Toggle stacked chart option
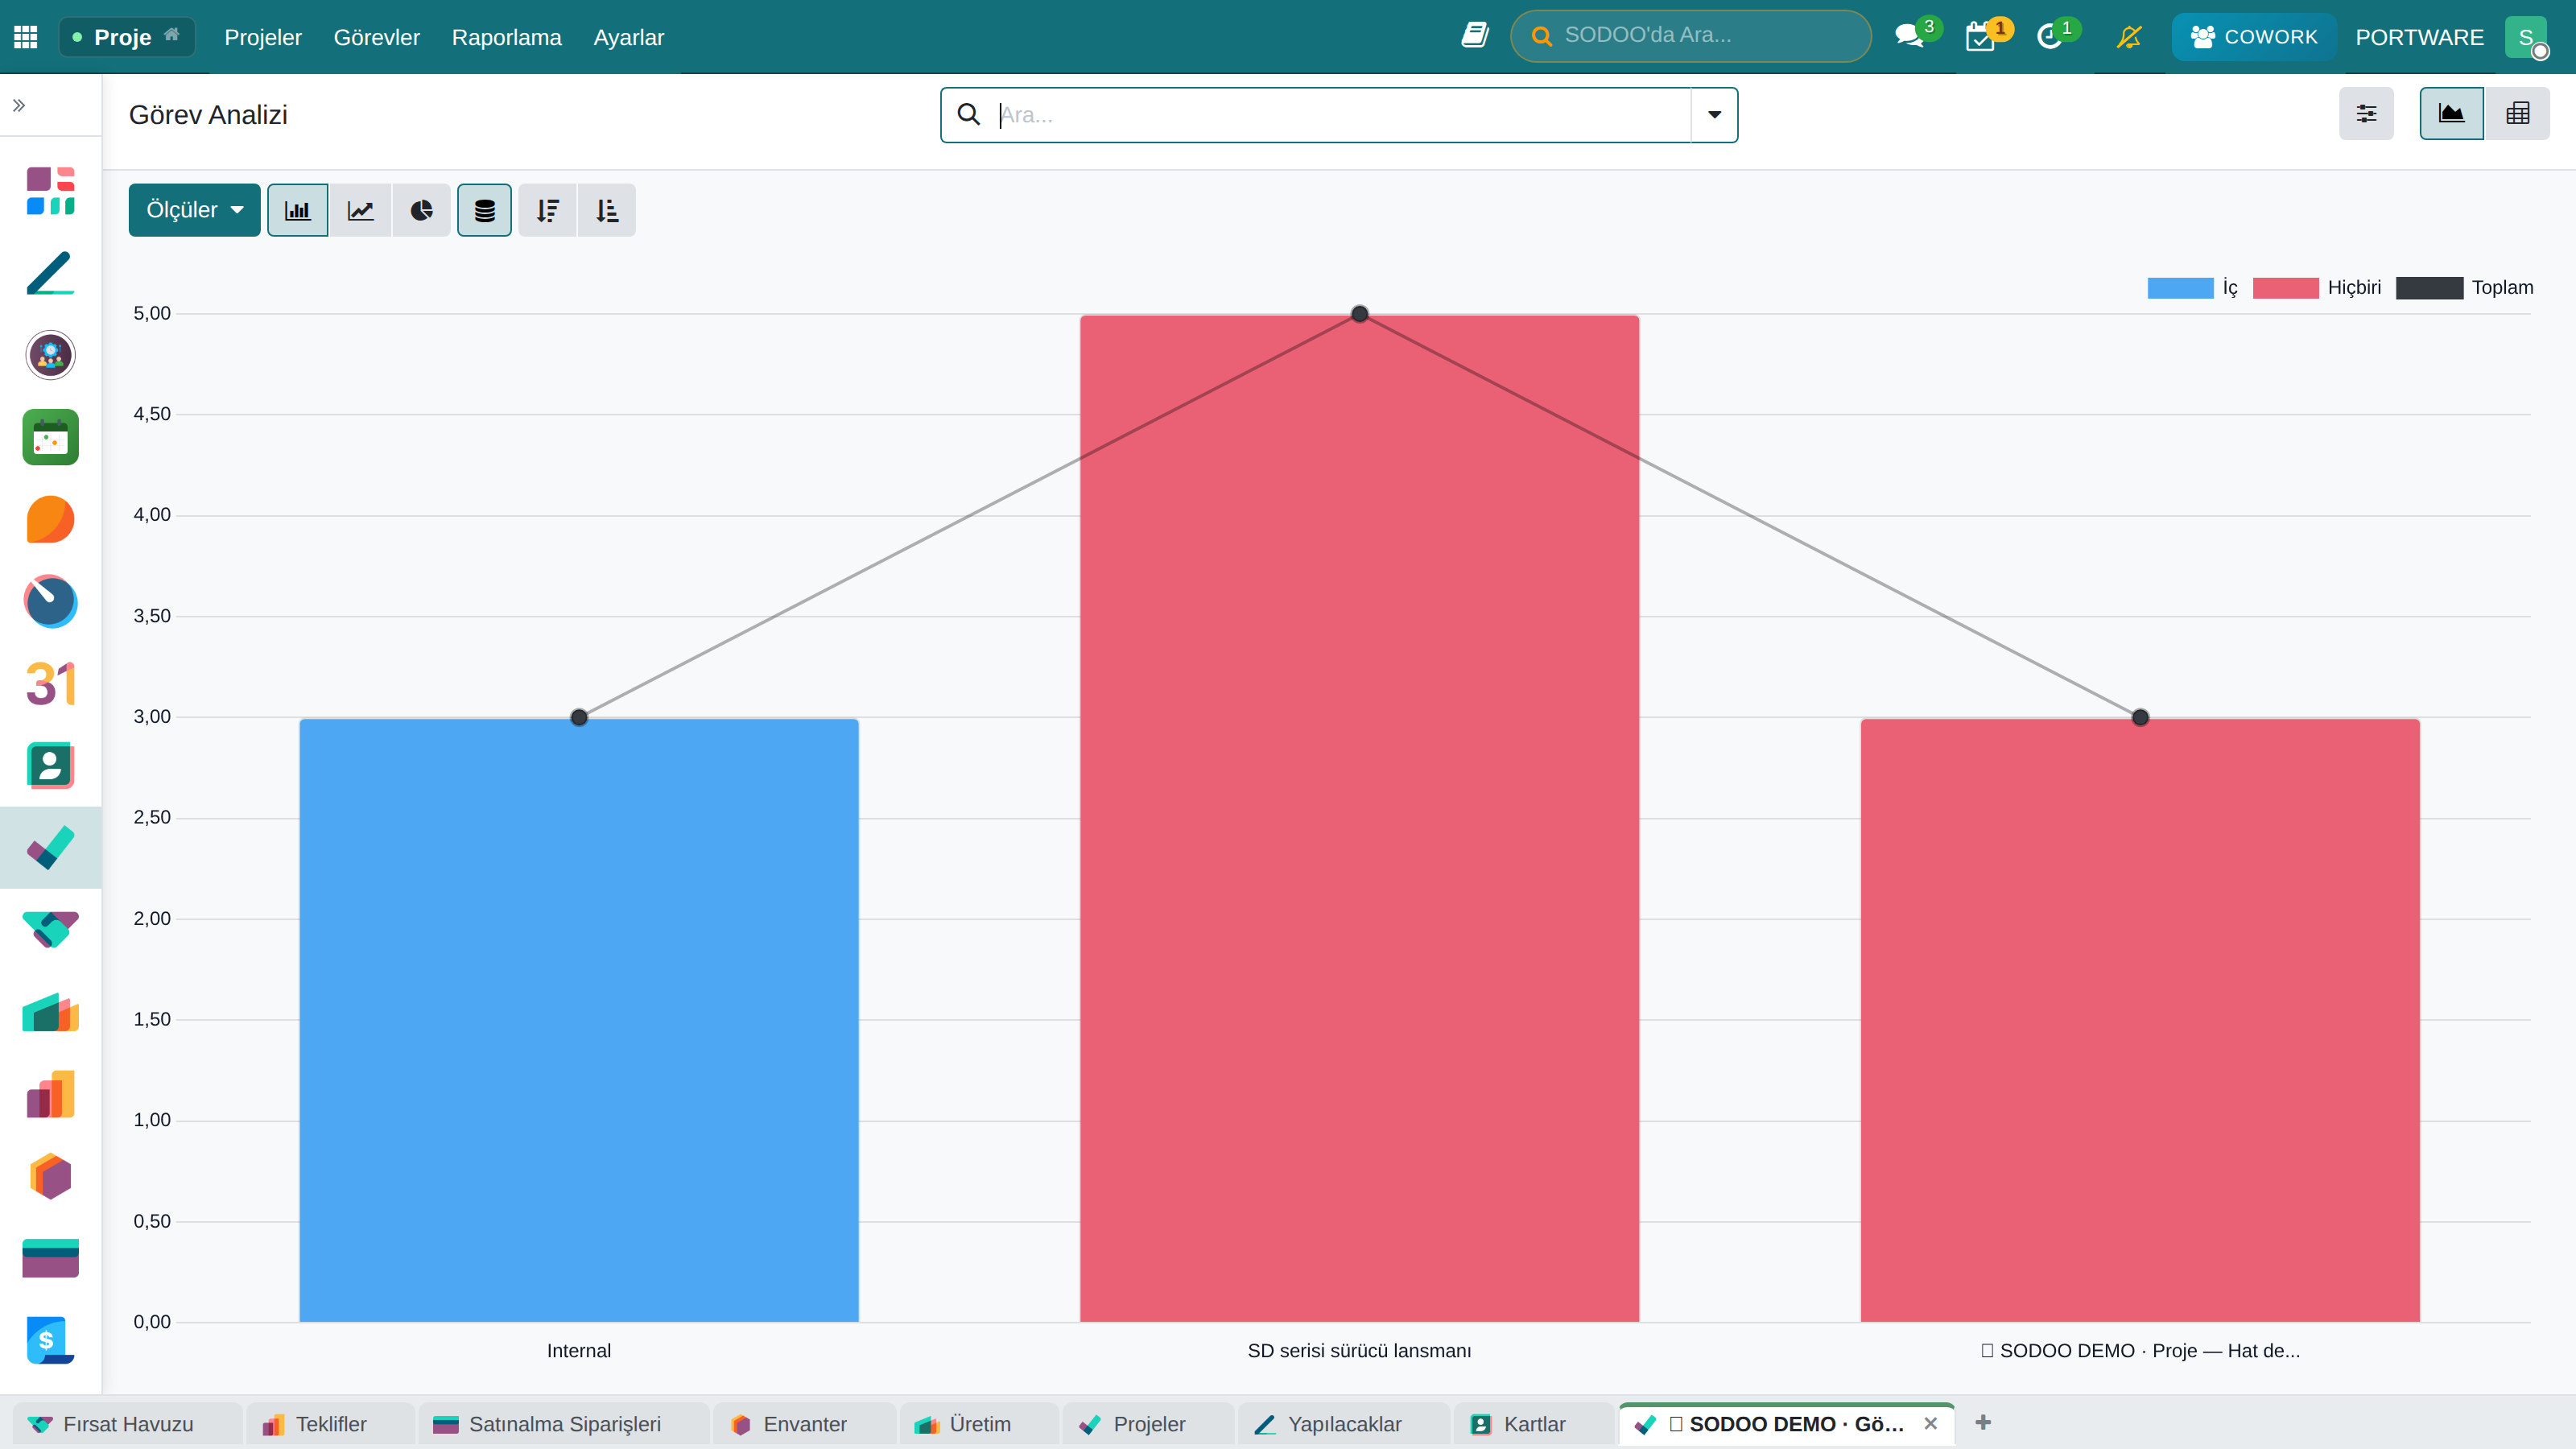This screenshot has height=1449, width=2576. 485,210
